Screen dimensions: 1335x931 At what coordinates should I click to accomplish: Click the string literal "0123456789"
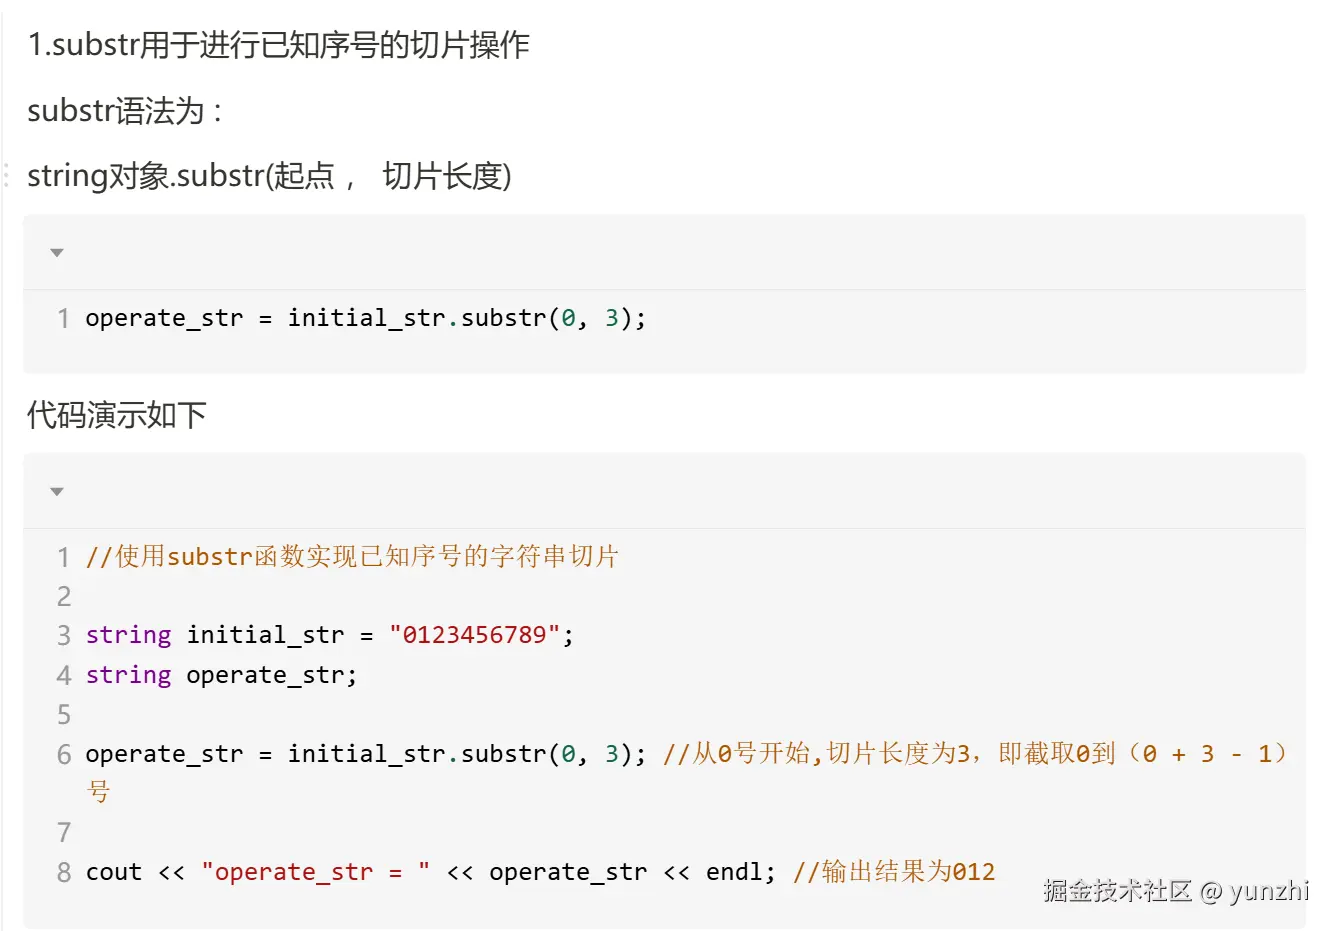(x=474, y=635)
